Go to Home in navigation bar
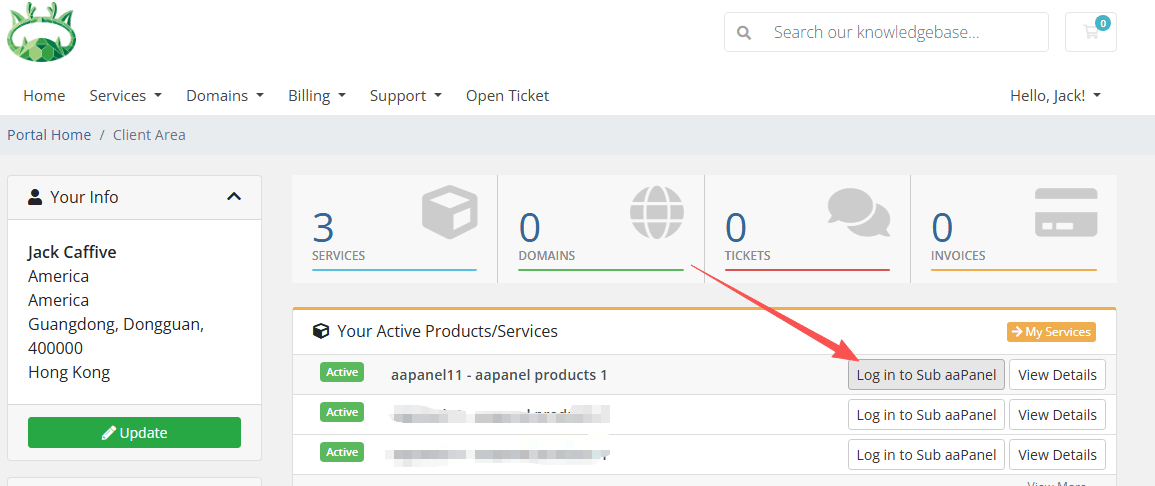1155x486 pixels. [44, 96]
